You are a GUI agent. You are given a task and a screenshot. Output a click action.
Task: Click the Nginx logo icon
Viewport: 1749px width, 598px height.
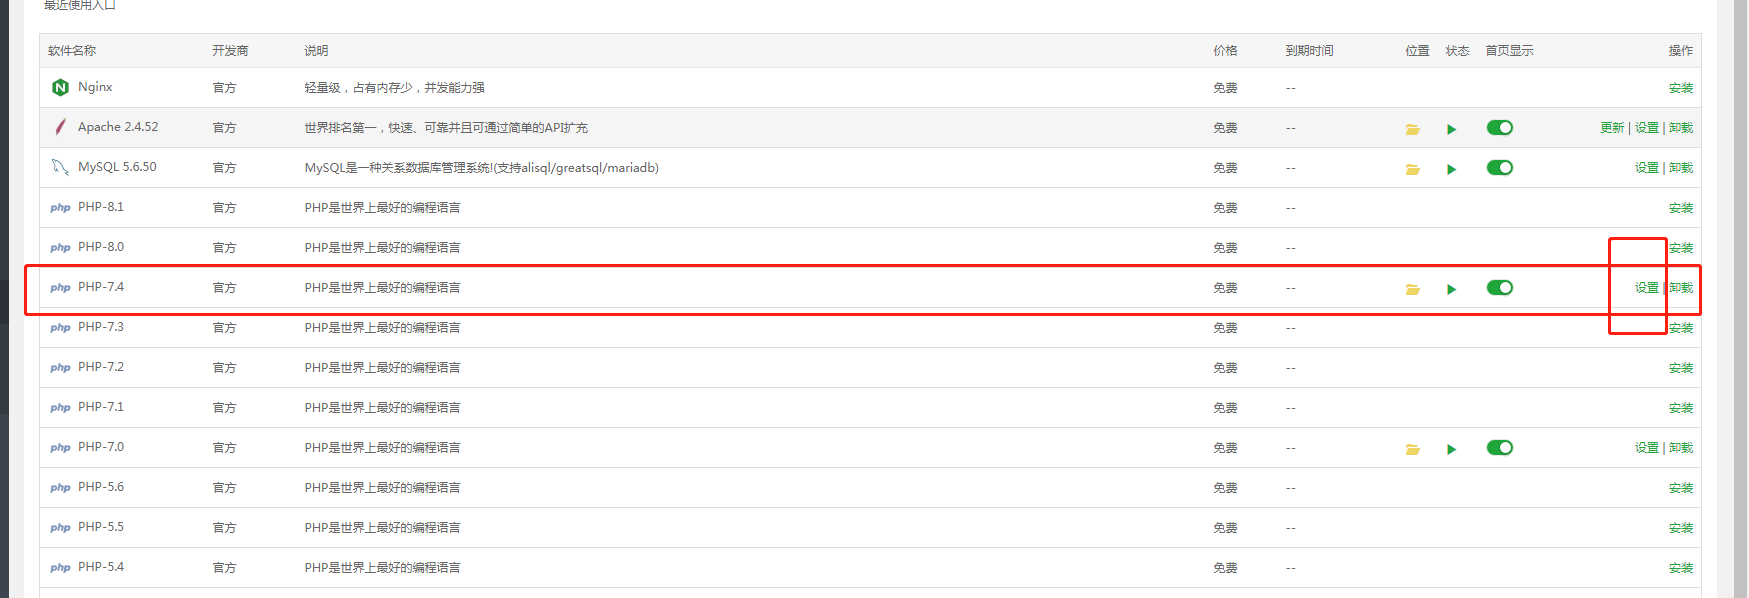[60, 88]
